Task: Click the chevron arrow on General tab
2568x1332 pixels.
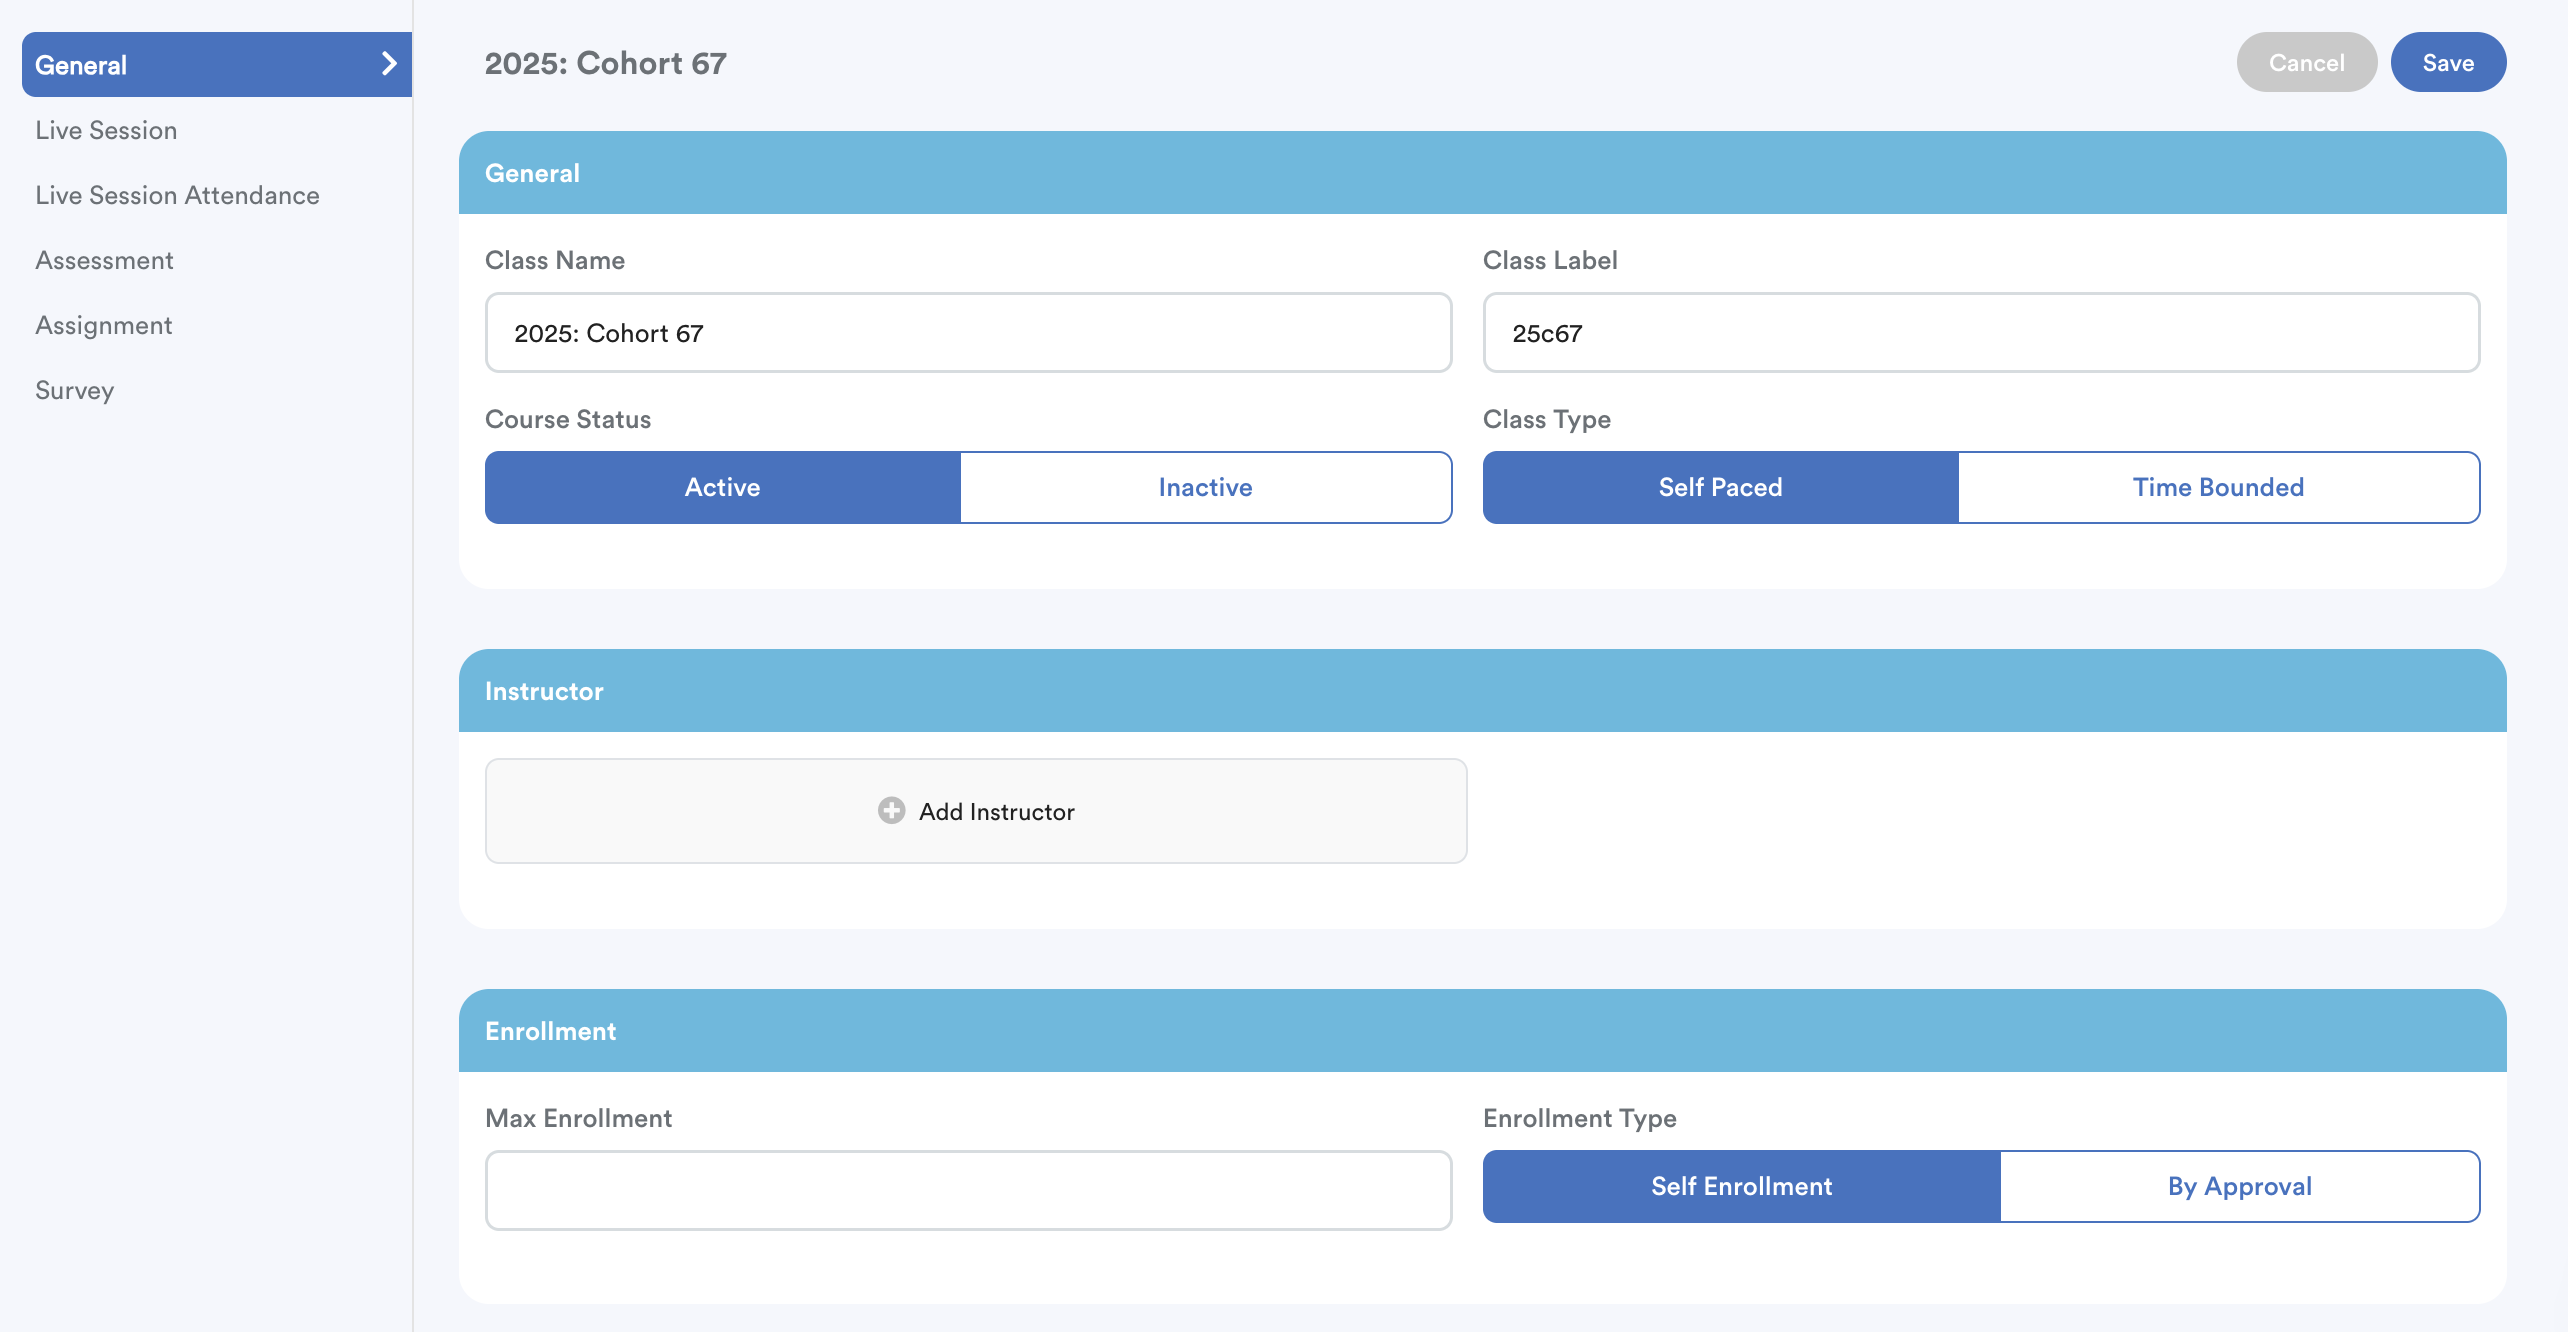Action: (389, 64)
